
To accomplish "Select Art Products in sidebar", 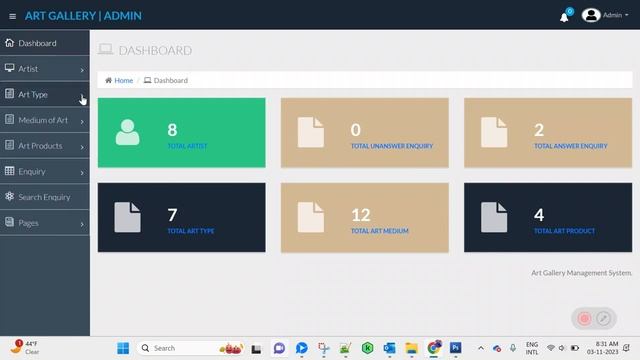I will pyautogui.click(x=44, y=146).
